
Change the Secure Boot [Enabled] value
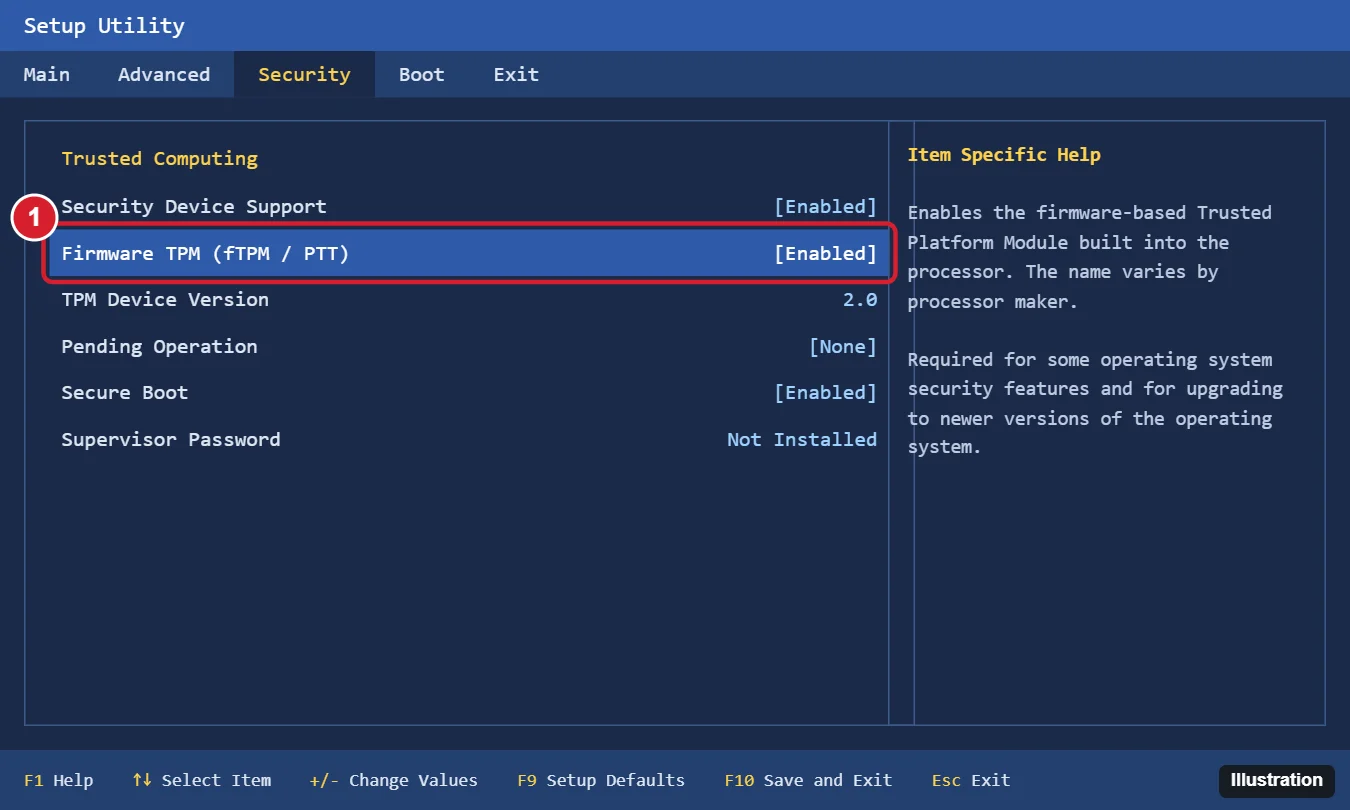825,393
